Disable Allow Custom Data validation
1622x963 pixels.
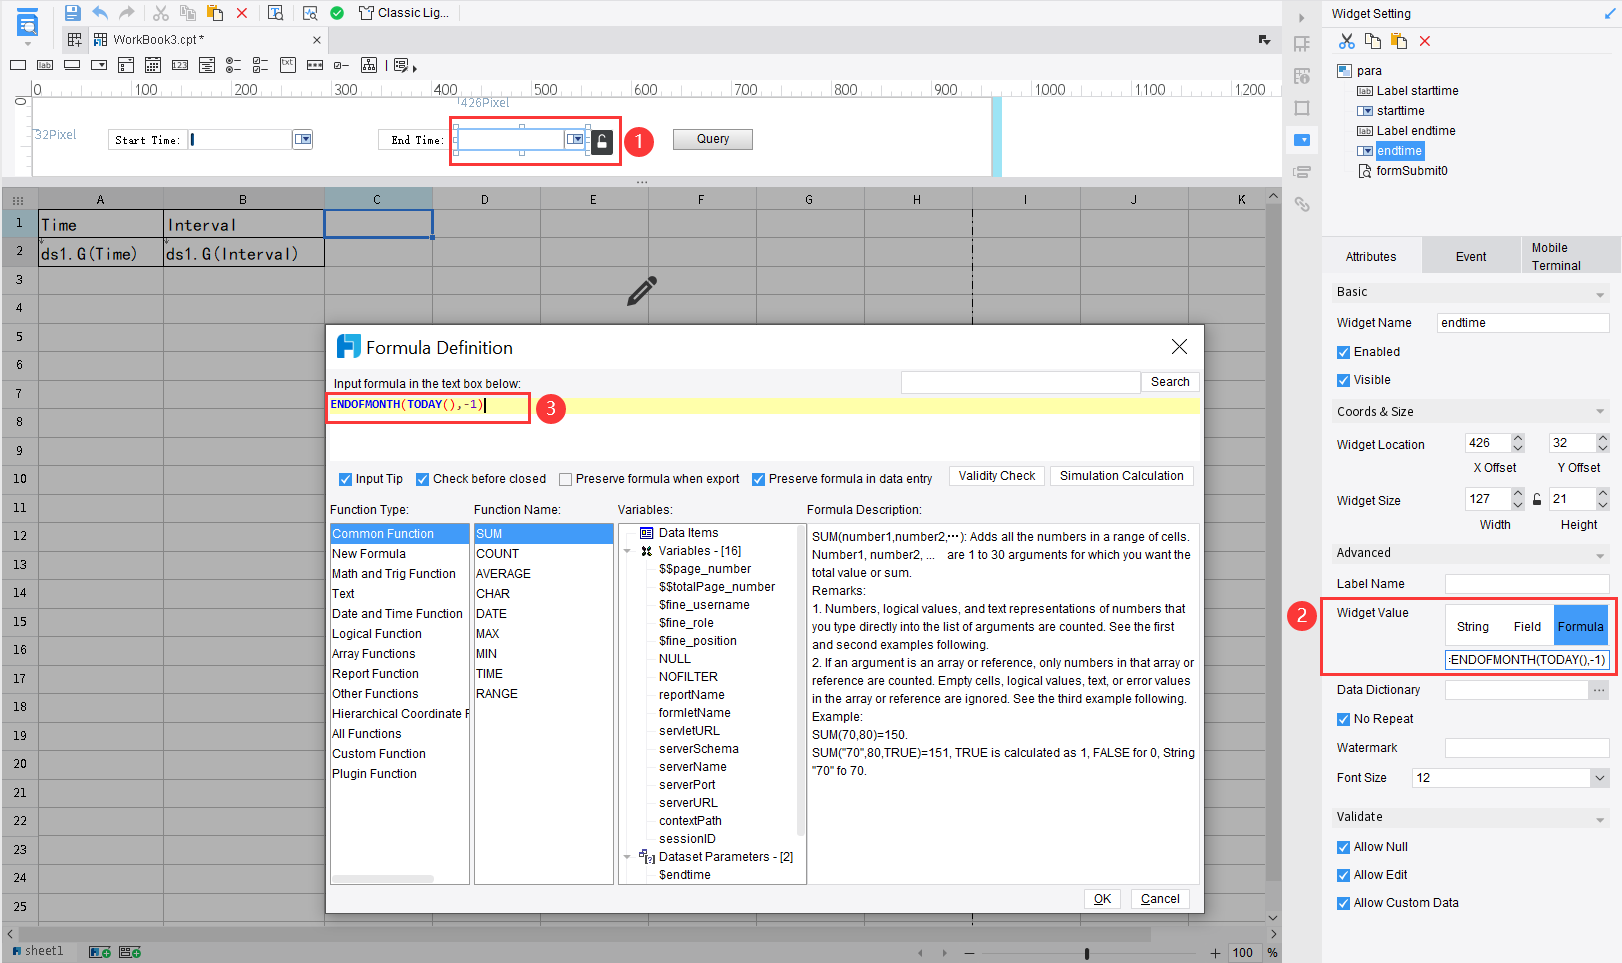[1343, 902]
